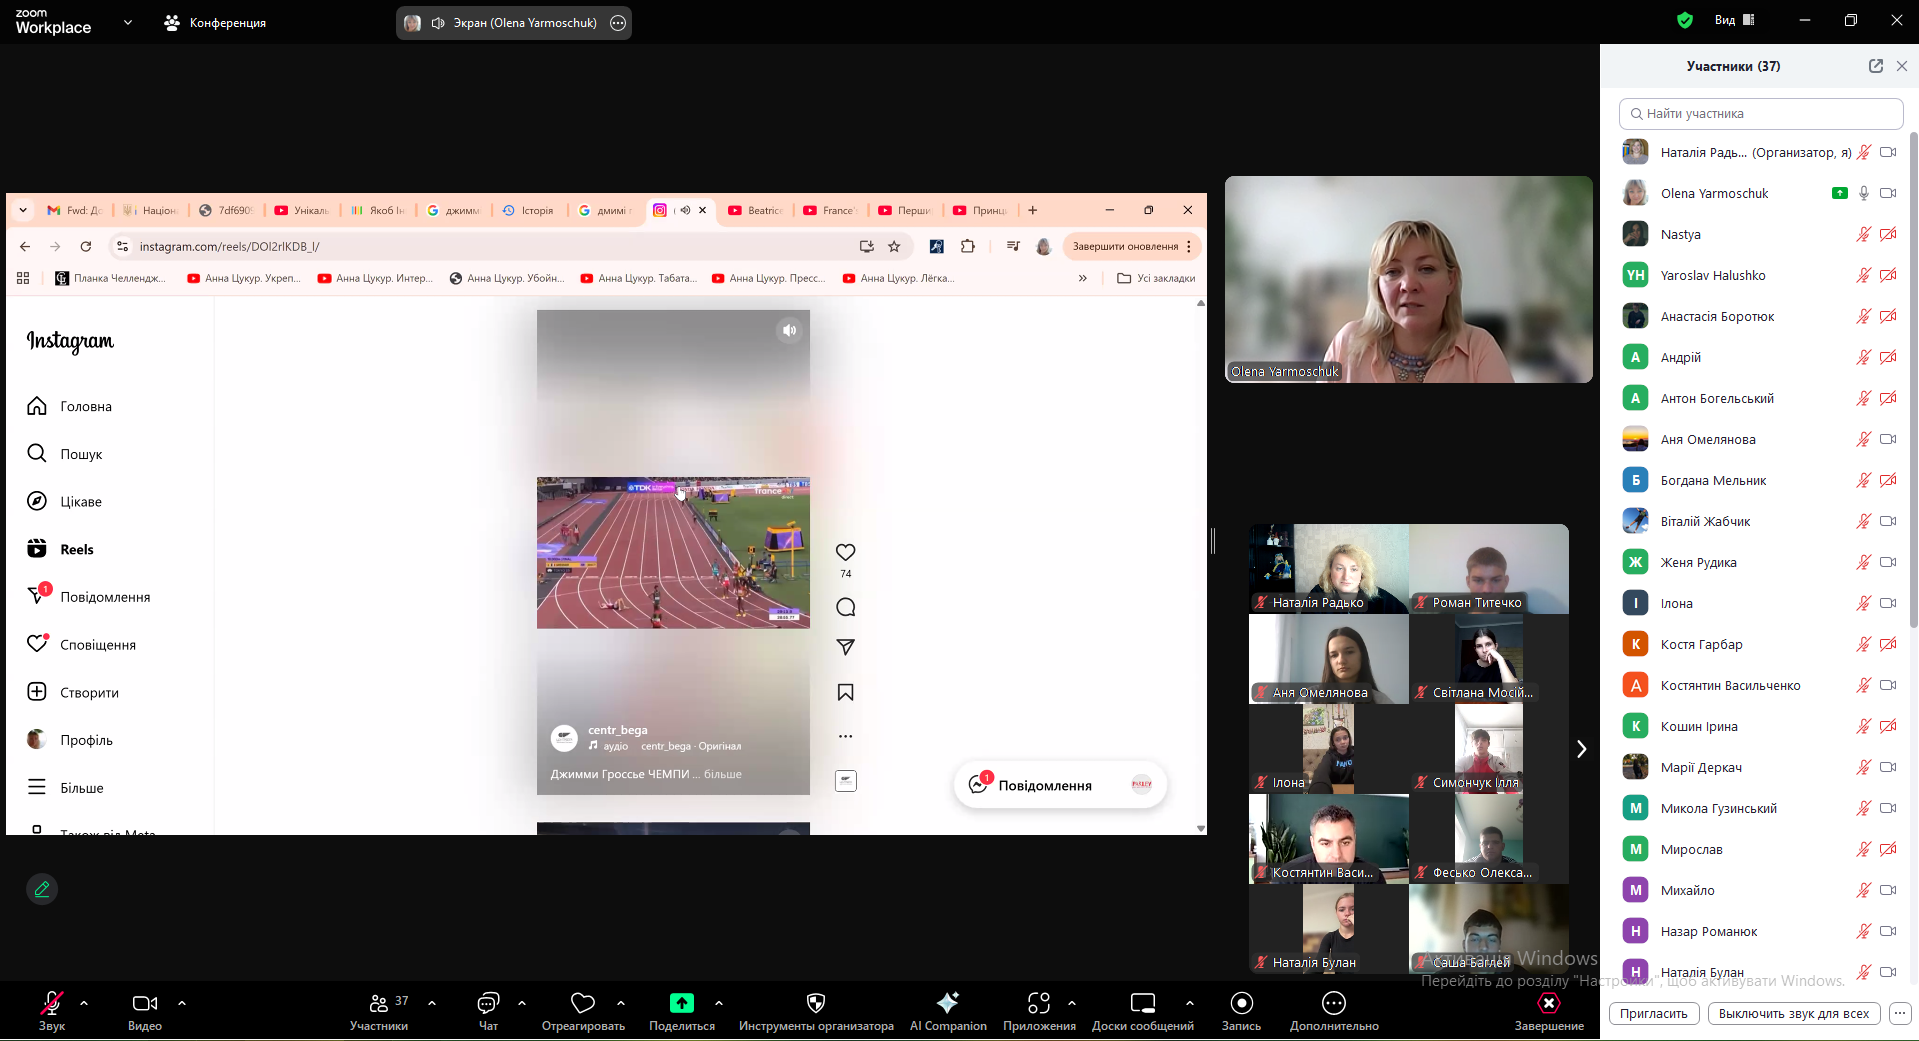Click the Mute All button

(1793, 1014)
